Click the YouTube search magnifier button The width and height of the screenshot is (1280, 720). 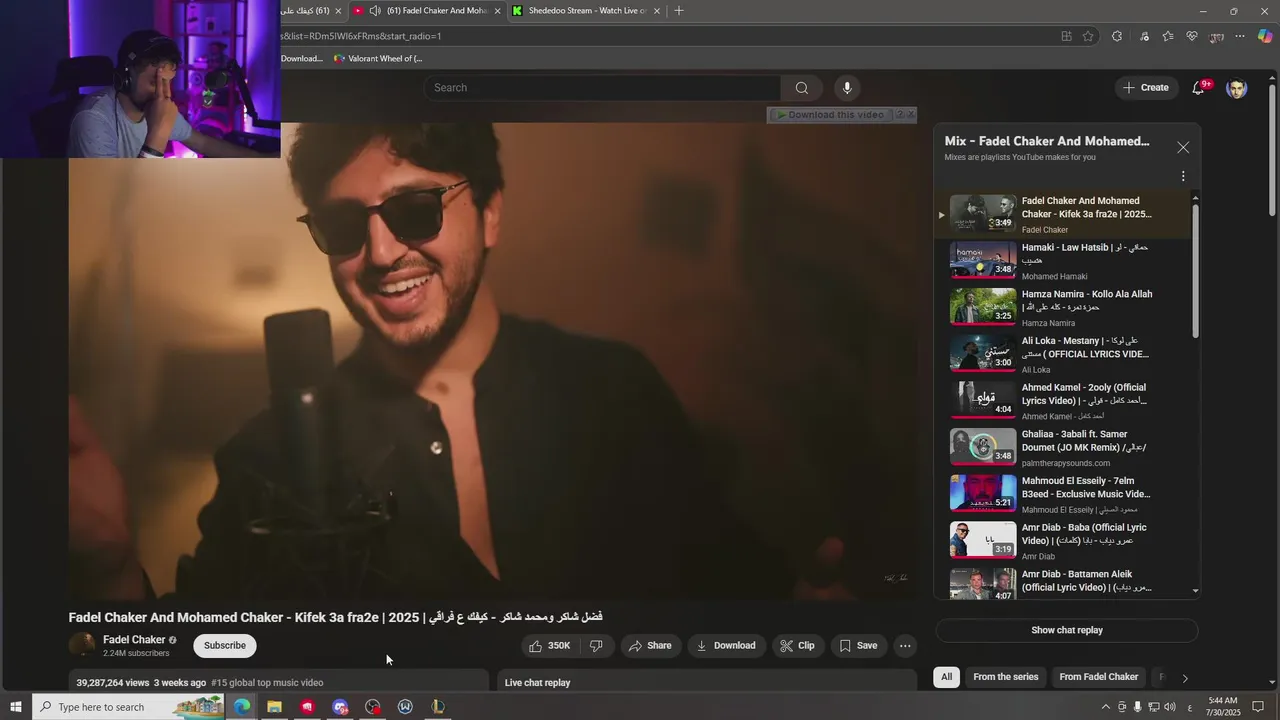click(x=801, y=88)
